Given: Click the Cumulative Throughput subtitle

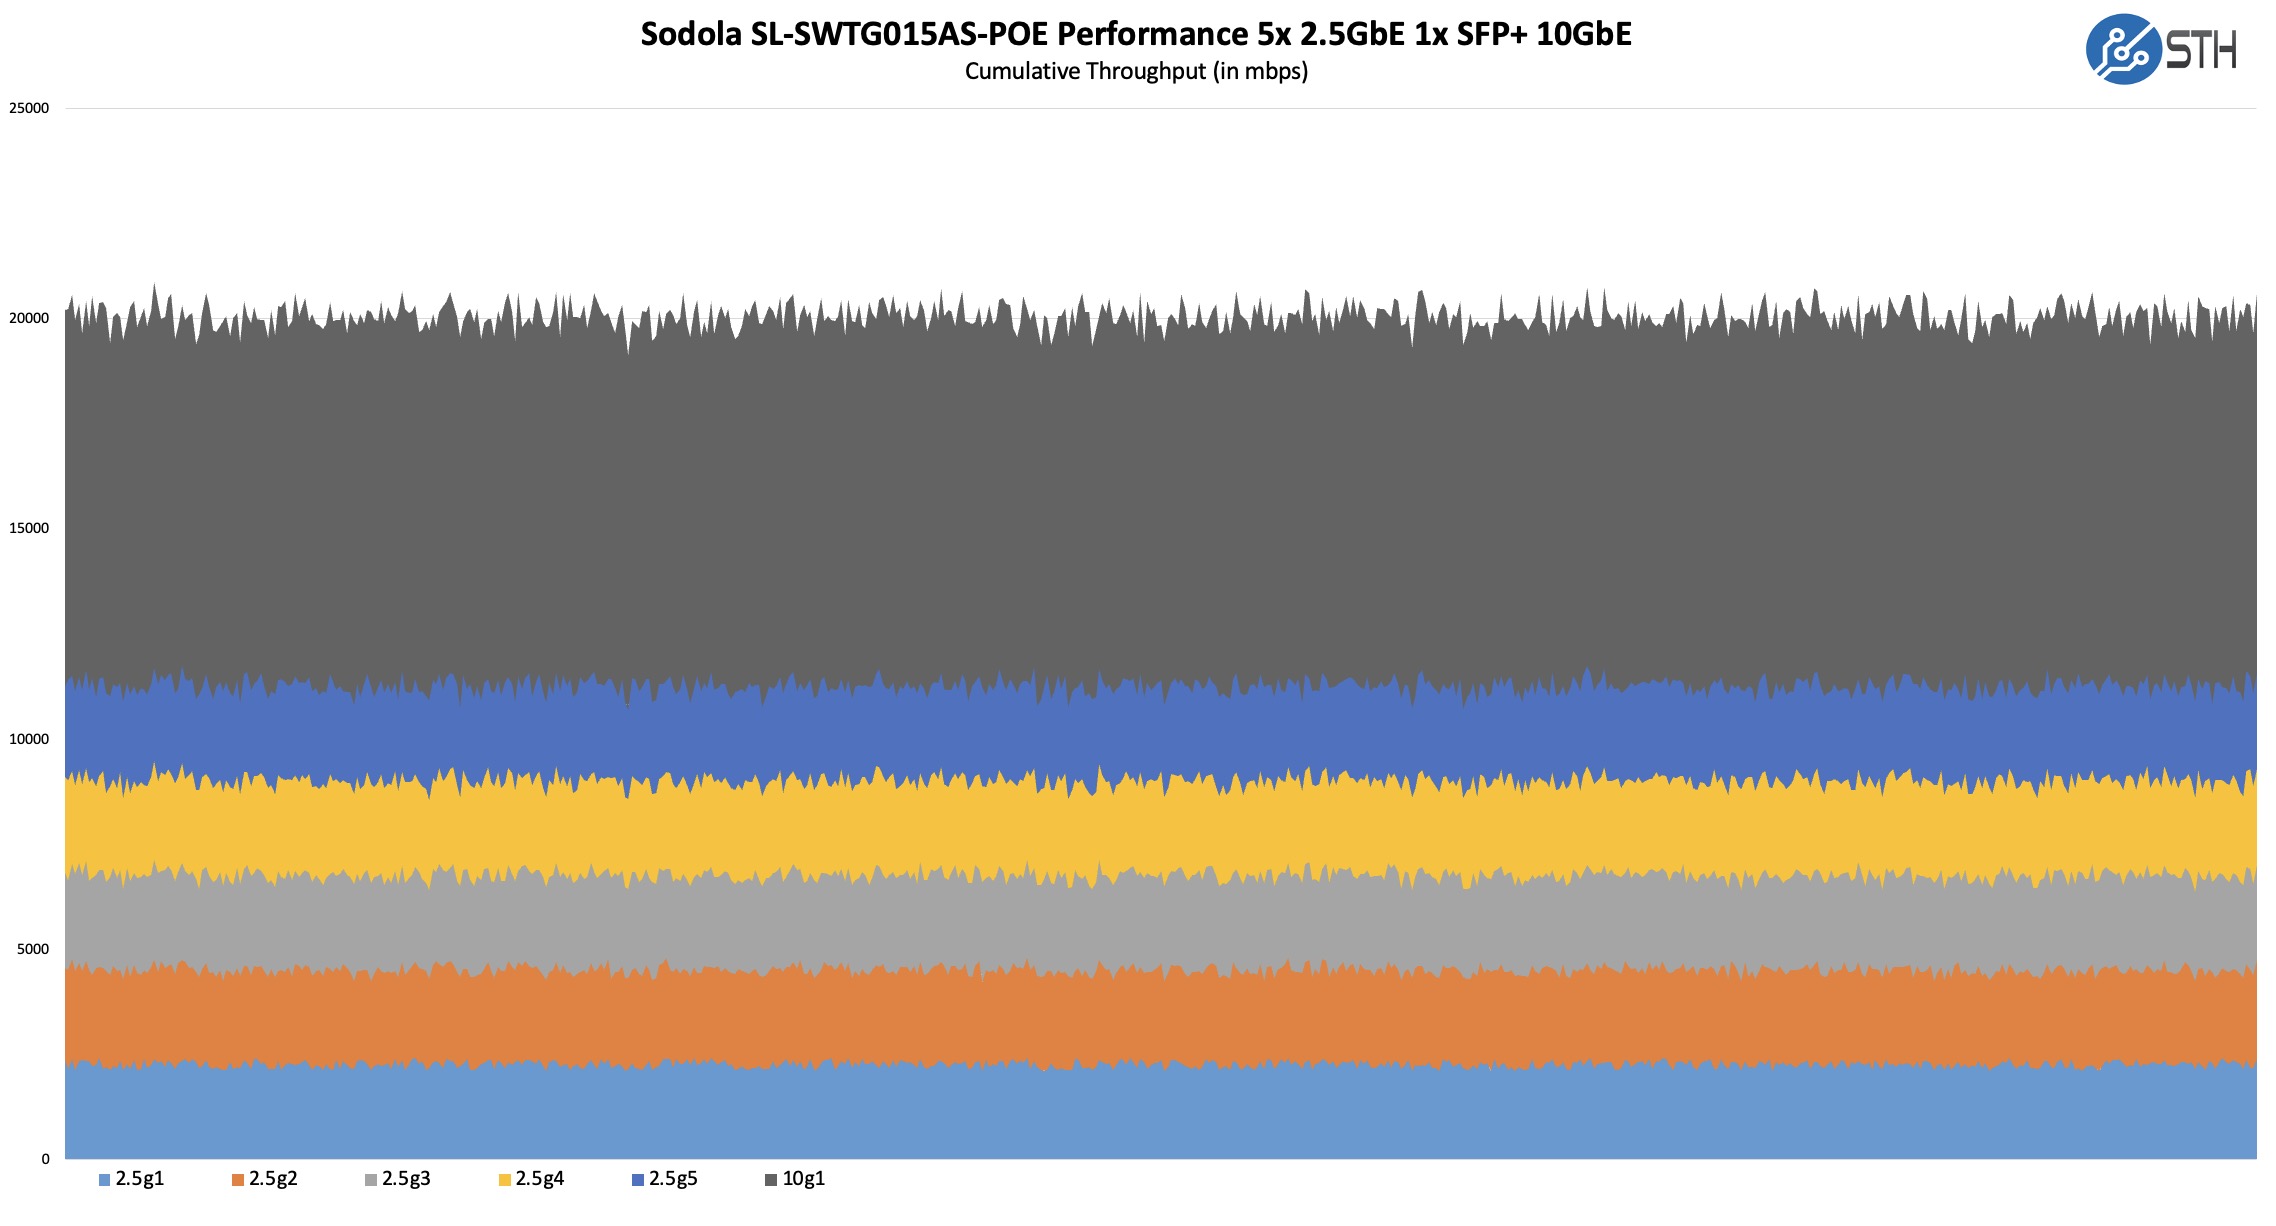Looking at the screenshot, I should tap(1136, 71).
